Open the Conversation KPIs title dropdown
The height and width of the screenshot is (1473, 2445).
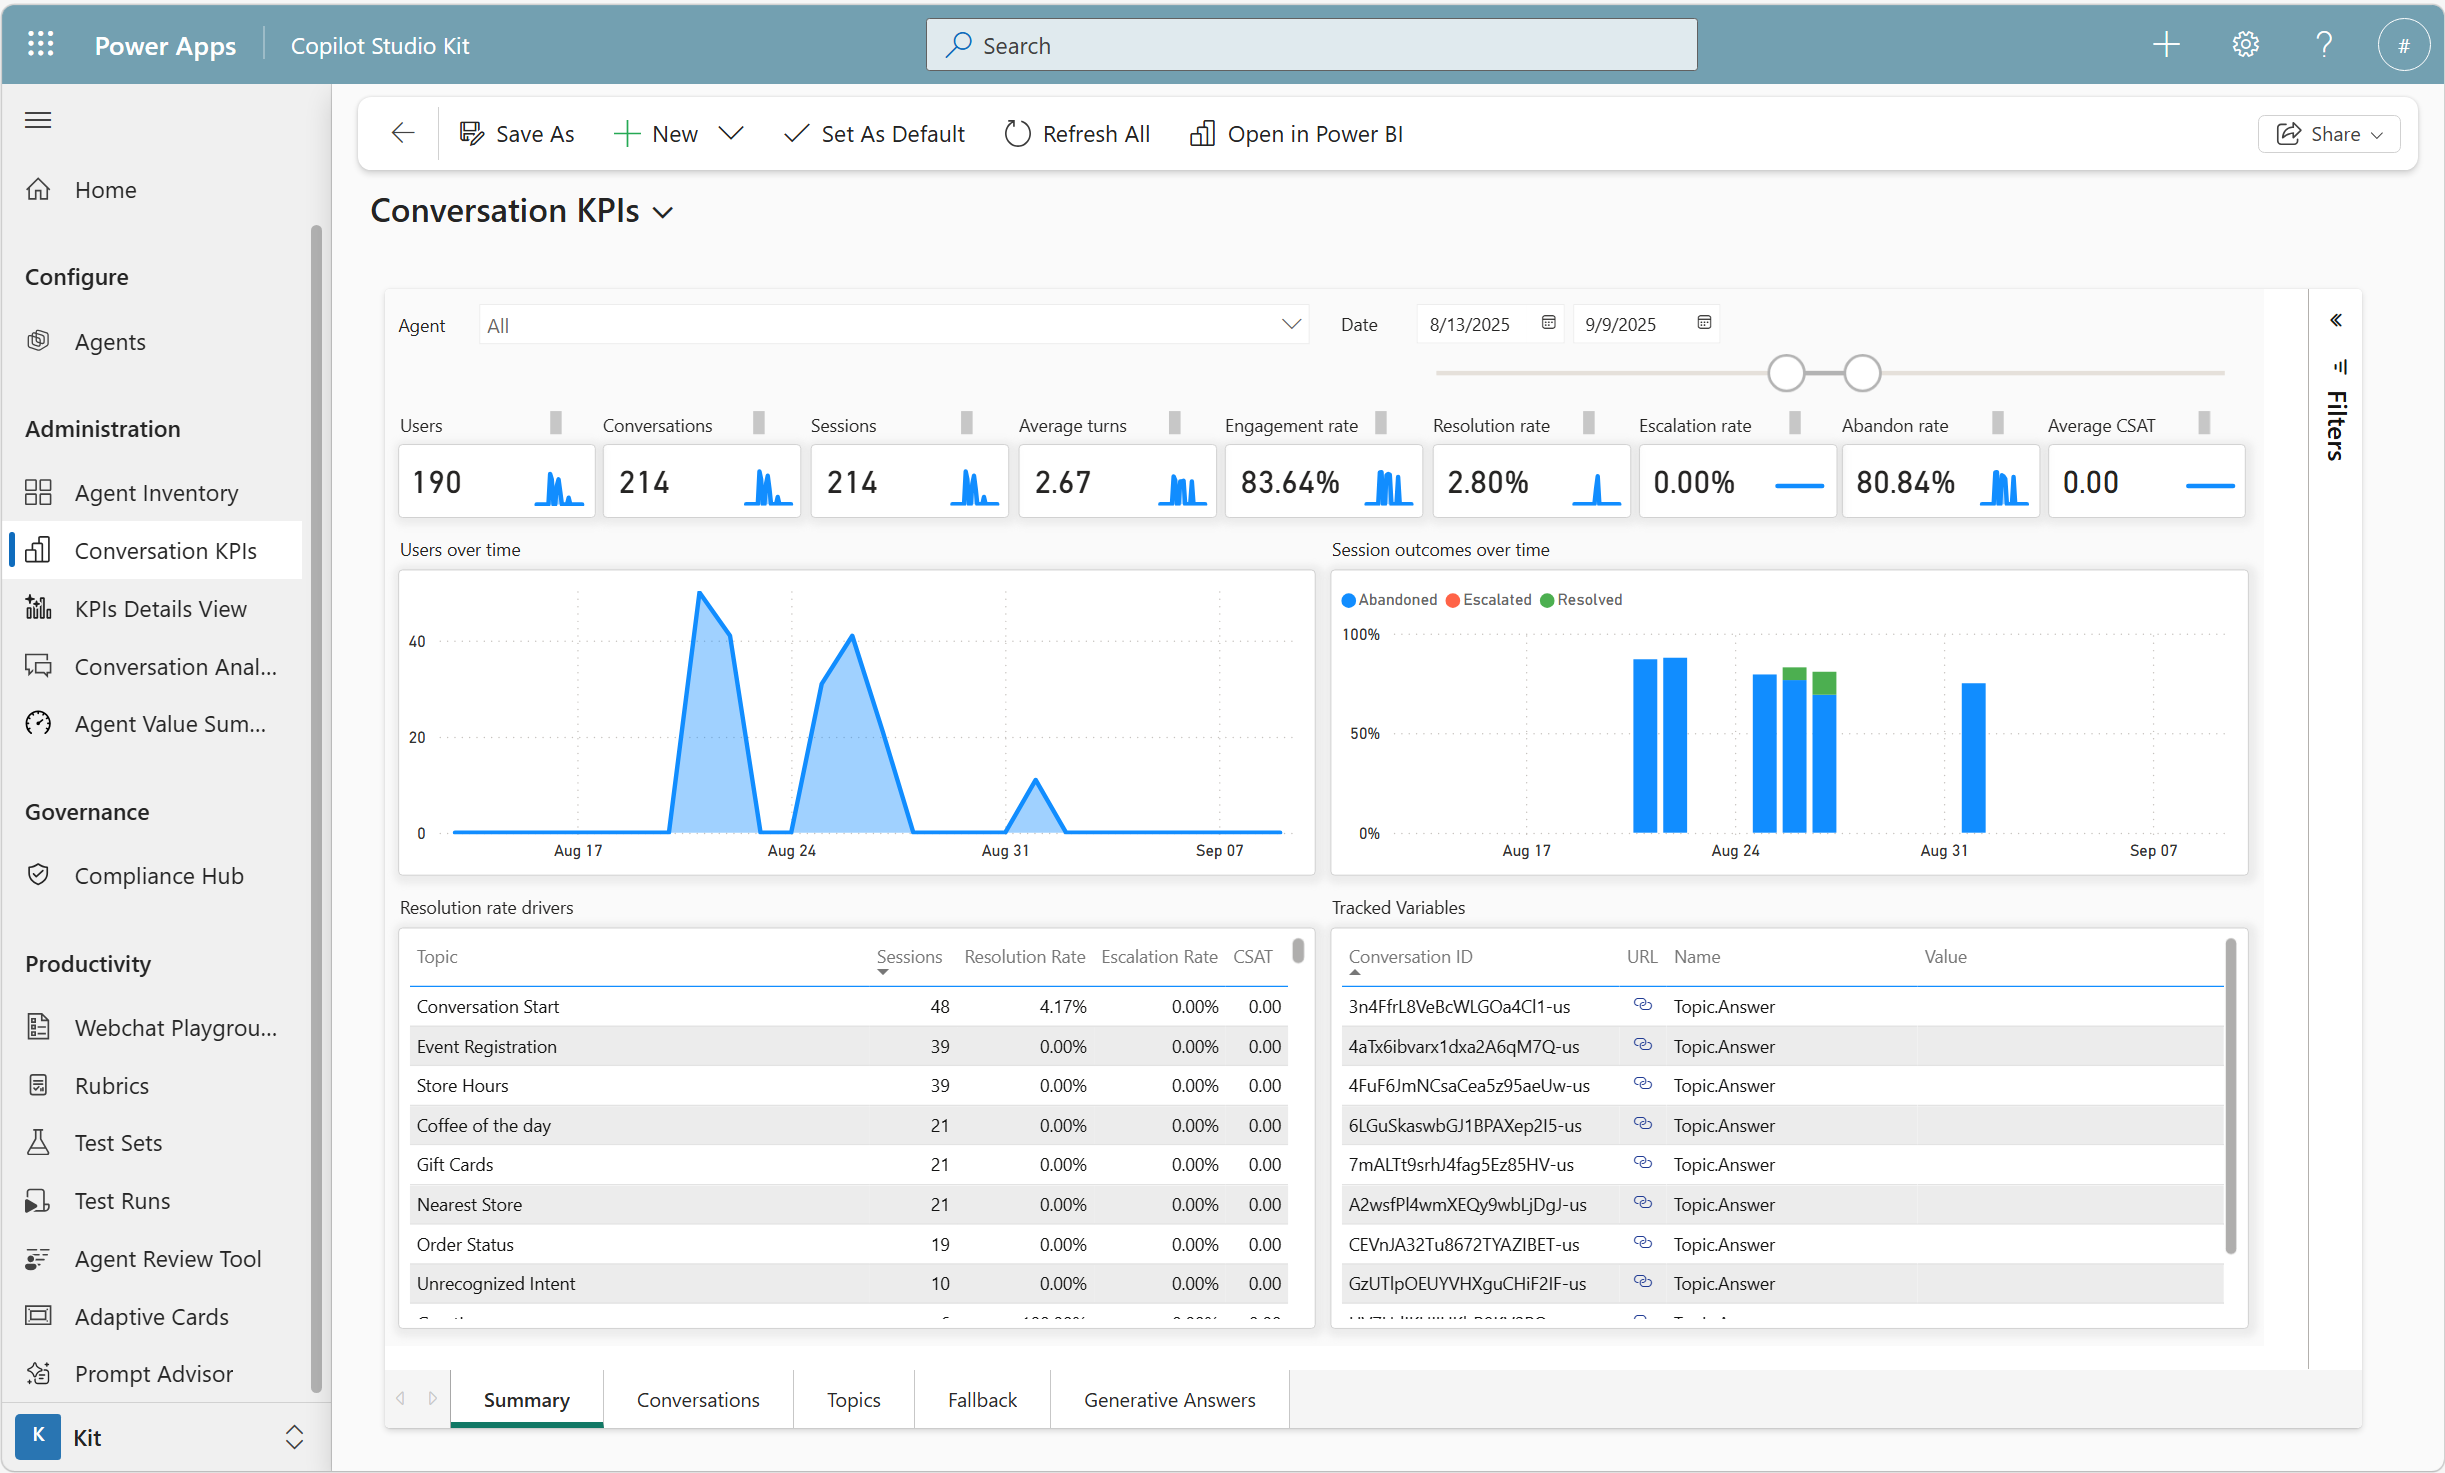[x=663, y=212]
